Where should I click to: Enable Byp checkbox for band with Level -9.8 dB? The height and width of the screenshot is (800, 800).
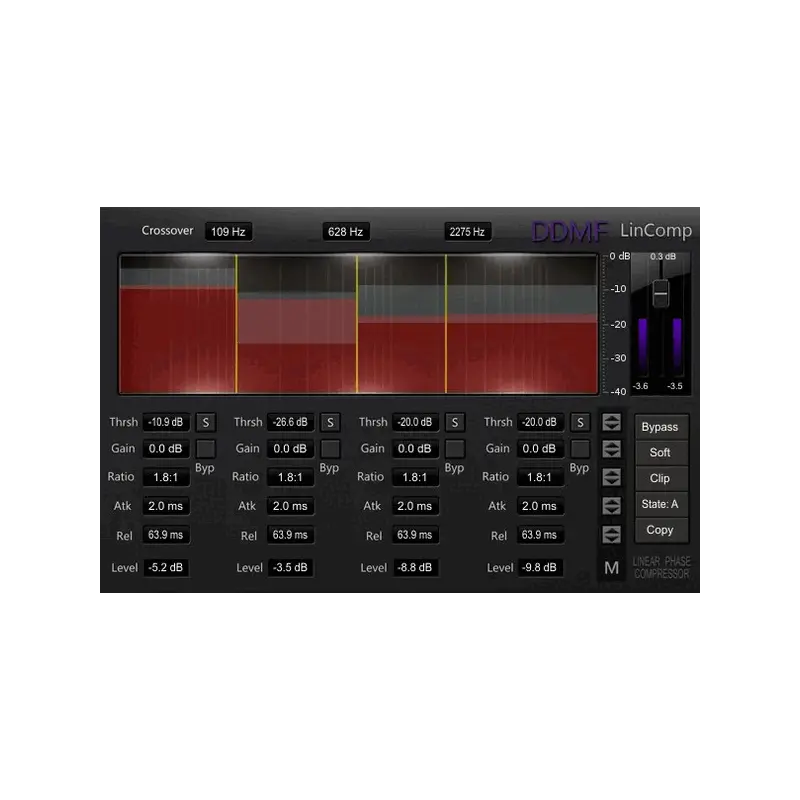(x=580, y=449)
